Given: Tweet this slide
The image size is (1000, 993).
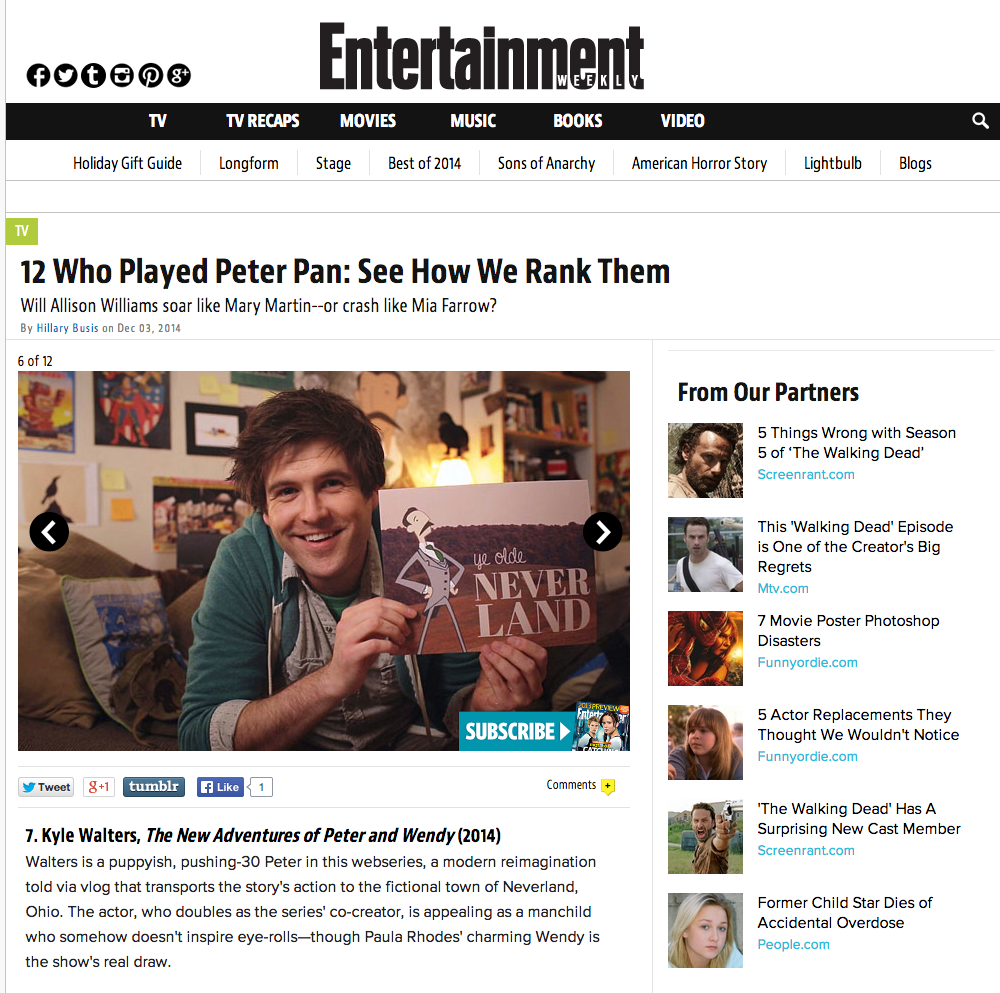Looking at the screenshot, I should click(46, 787).
